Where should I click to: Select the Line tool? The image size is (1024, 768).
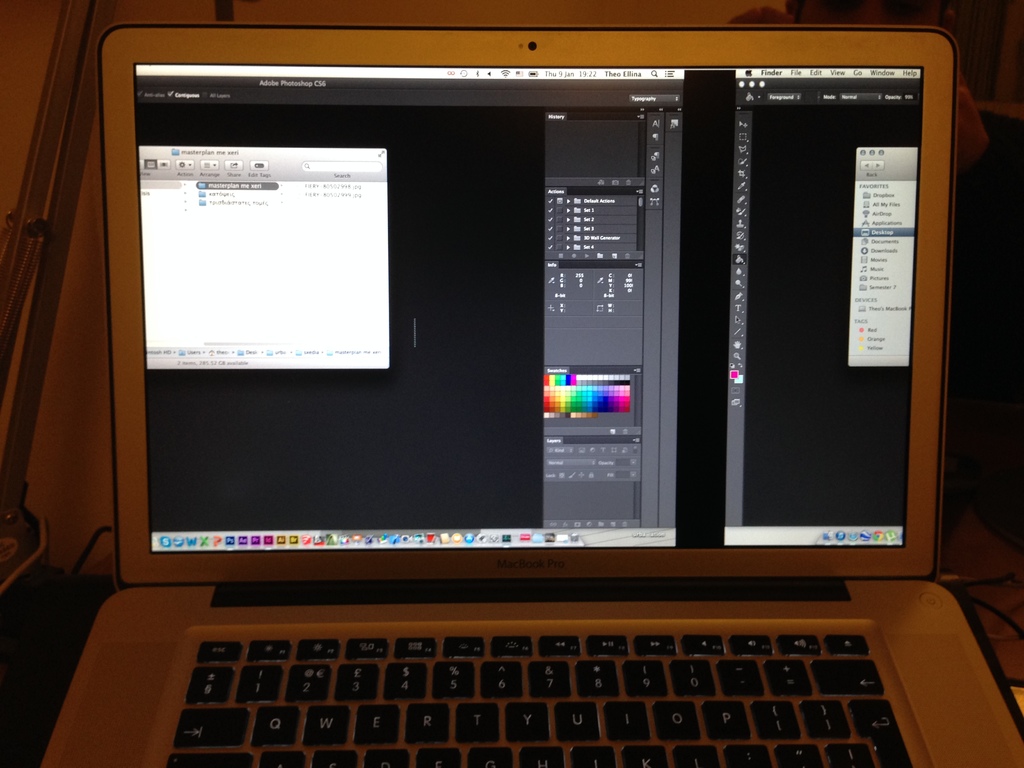click(739, 332)
